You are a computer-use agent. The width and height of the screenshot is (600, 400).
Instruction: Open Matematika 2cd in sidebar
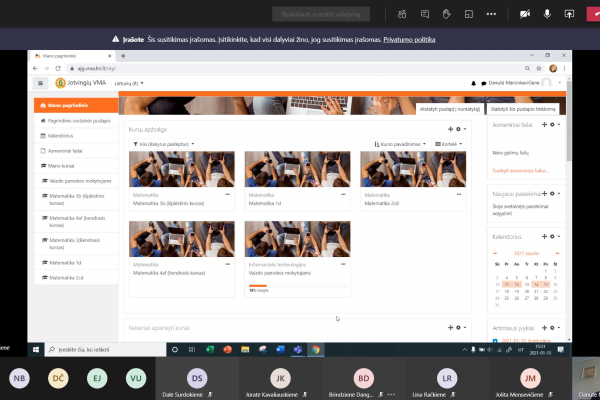click(76, 278)
